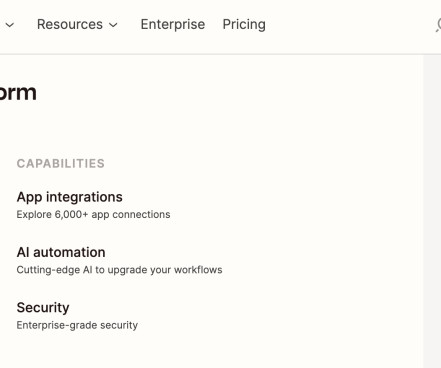Click 'Explore 6,000+ app connections' text
Viewport: 441px width, 368px height.
tap(93, 214)
